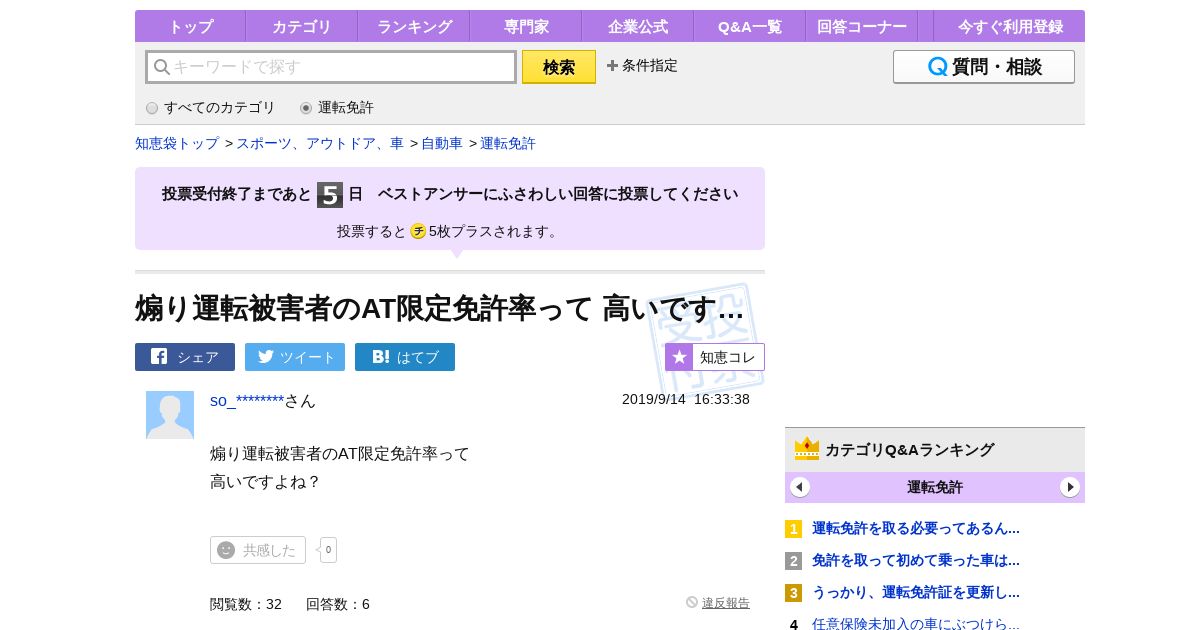
Task: Open スポーツ、アウトドア、車 breadcrumb link
Action: point(320,143)
